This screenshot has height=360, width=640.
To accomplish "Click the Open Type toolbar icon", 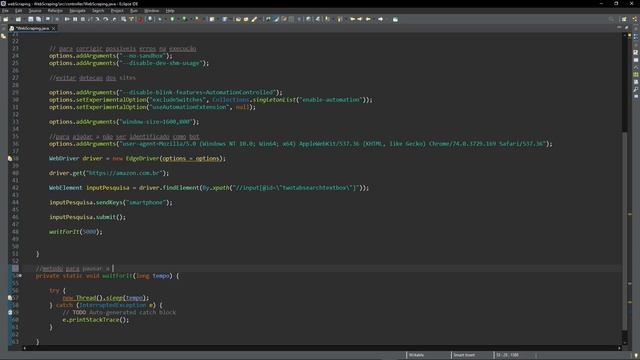I will (238, 19).
